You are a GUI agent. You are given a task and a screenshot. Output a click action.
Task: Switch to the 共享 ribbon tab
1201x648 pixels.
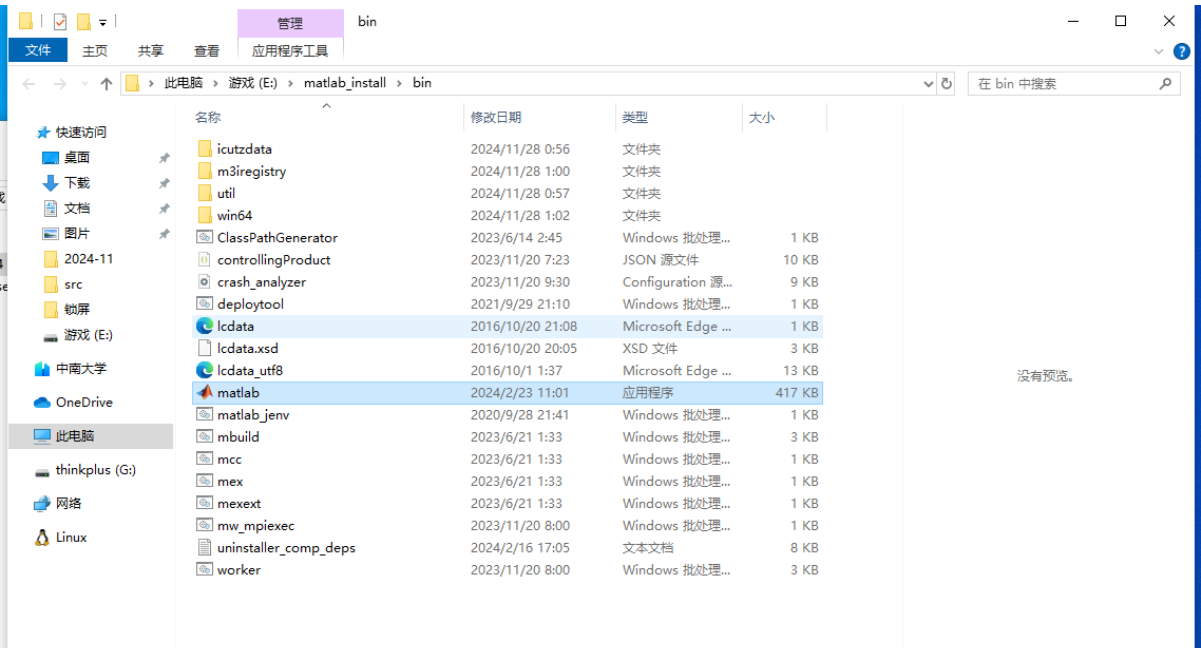click(151, 50)
